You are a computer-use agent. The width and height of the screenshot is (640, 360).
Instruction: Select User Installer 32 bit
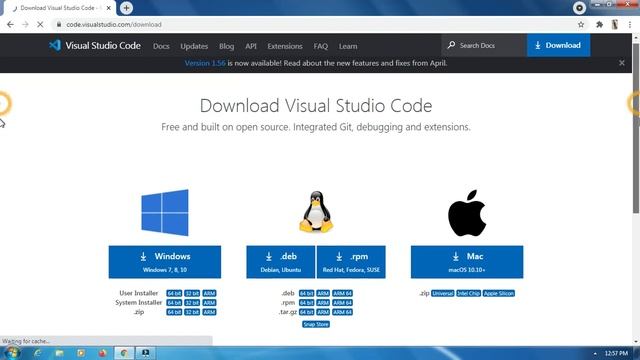(x=192, y=293)
